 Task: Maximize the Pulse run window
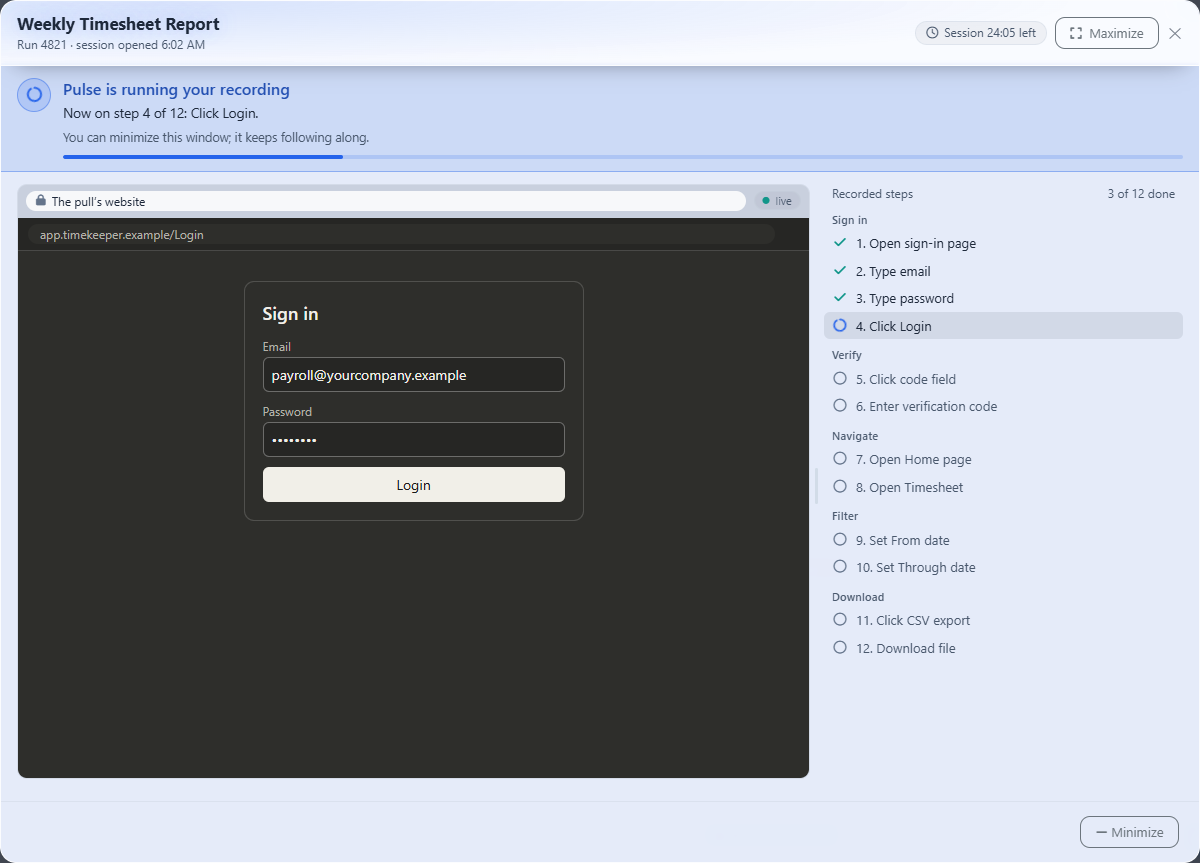1106,33
